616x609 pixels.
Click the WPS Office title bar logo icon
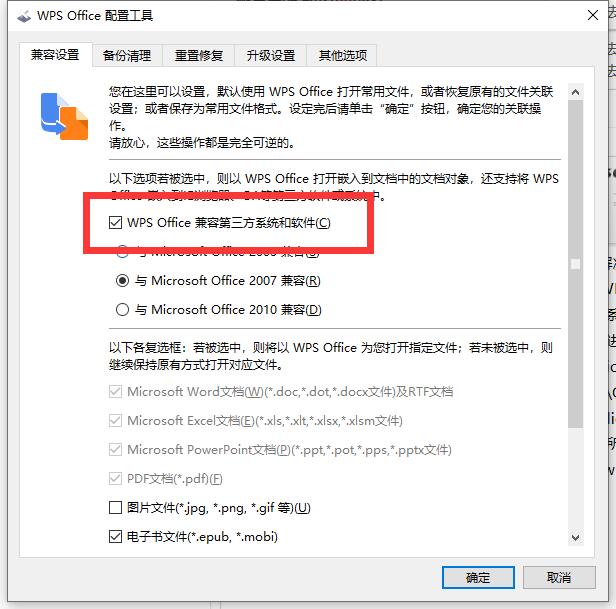[24, 16]
